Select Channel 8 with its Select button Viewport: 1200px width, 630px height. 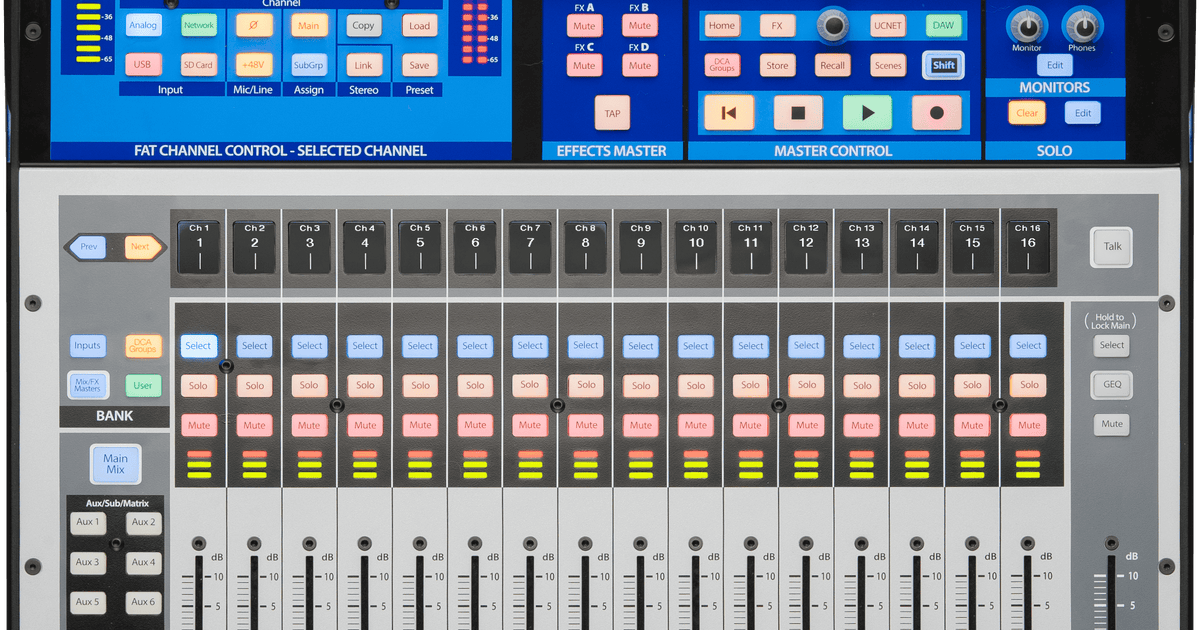click(585, 345)
